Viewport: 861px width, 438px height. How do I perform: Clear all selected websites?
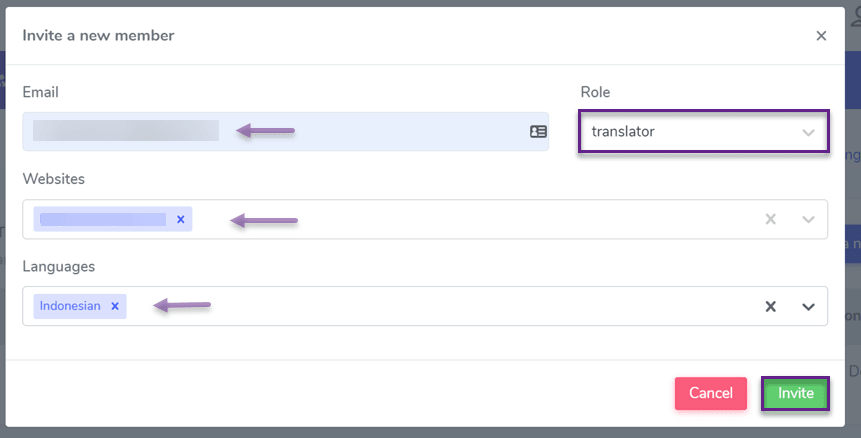click(x=770, y=219)
